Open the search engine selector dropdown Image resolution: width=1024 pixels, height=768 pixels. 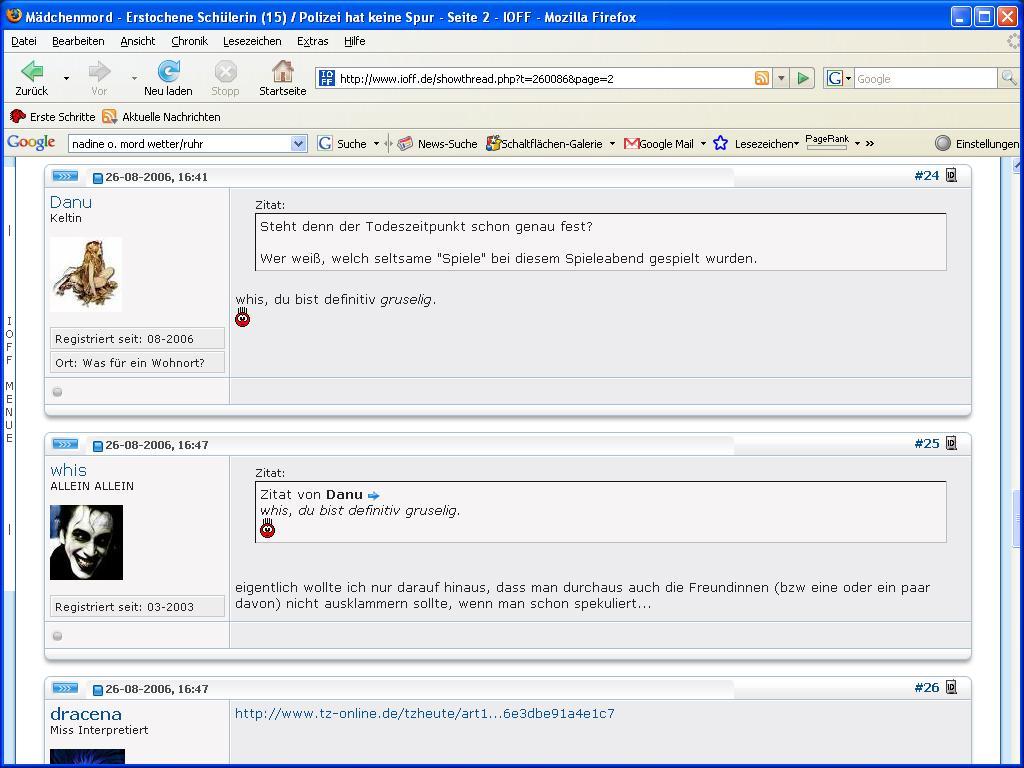coord(848,78)
